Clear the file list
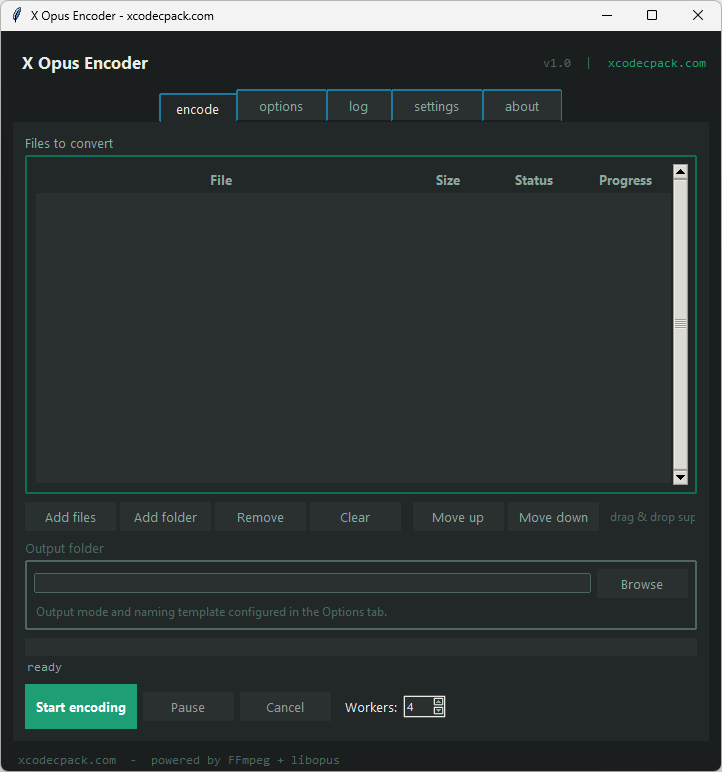 click(355, 517)
